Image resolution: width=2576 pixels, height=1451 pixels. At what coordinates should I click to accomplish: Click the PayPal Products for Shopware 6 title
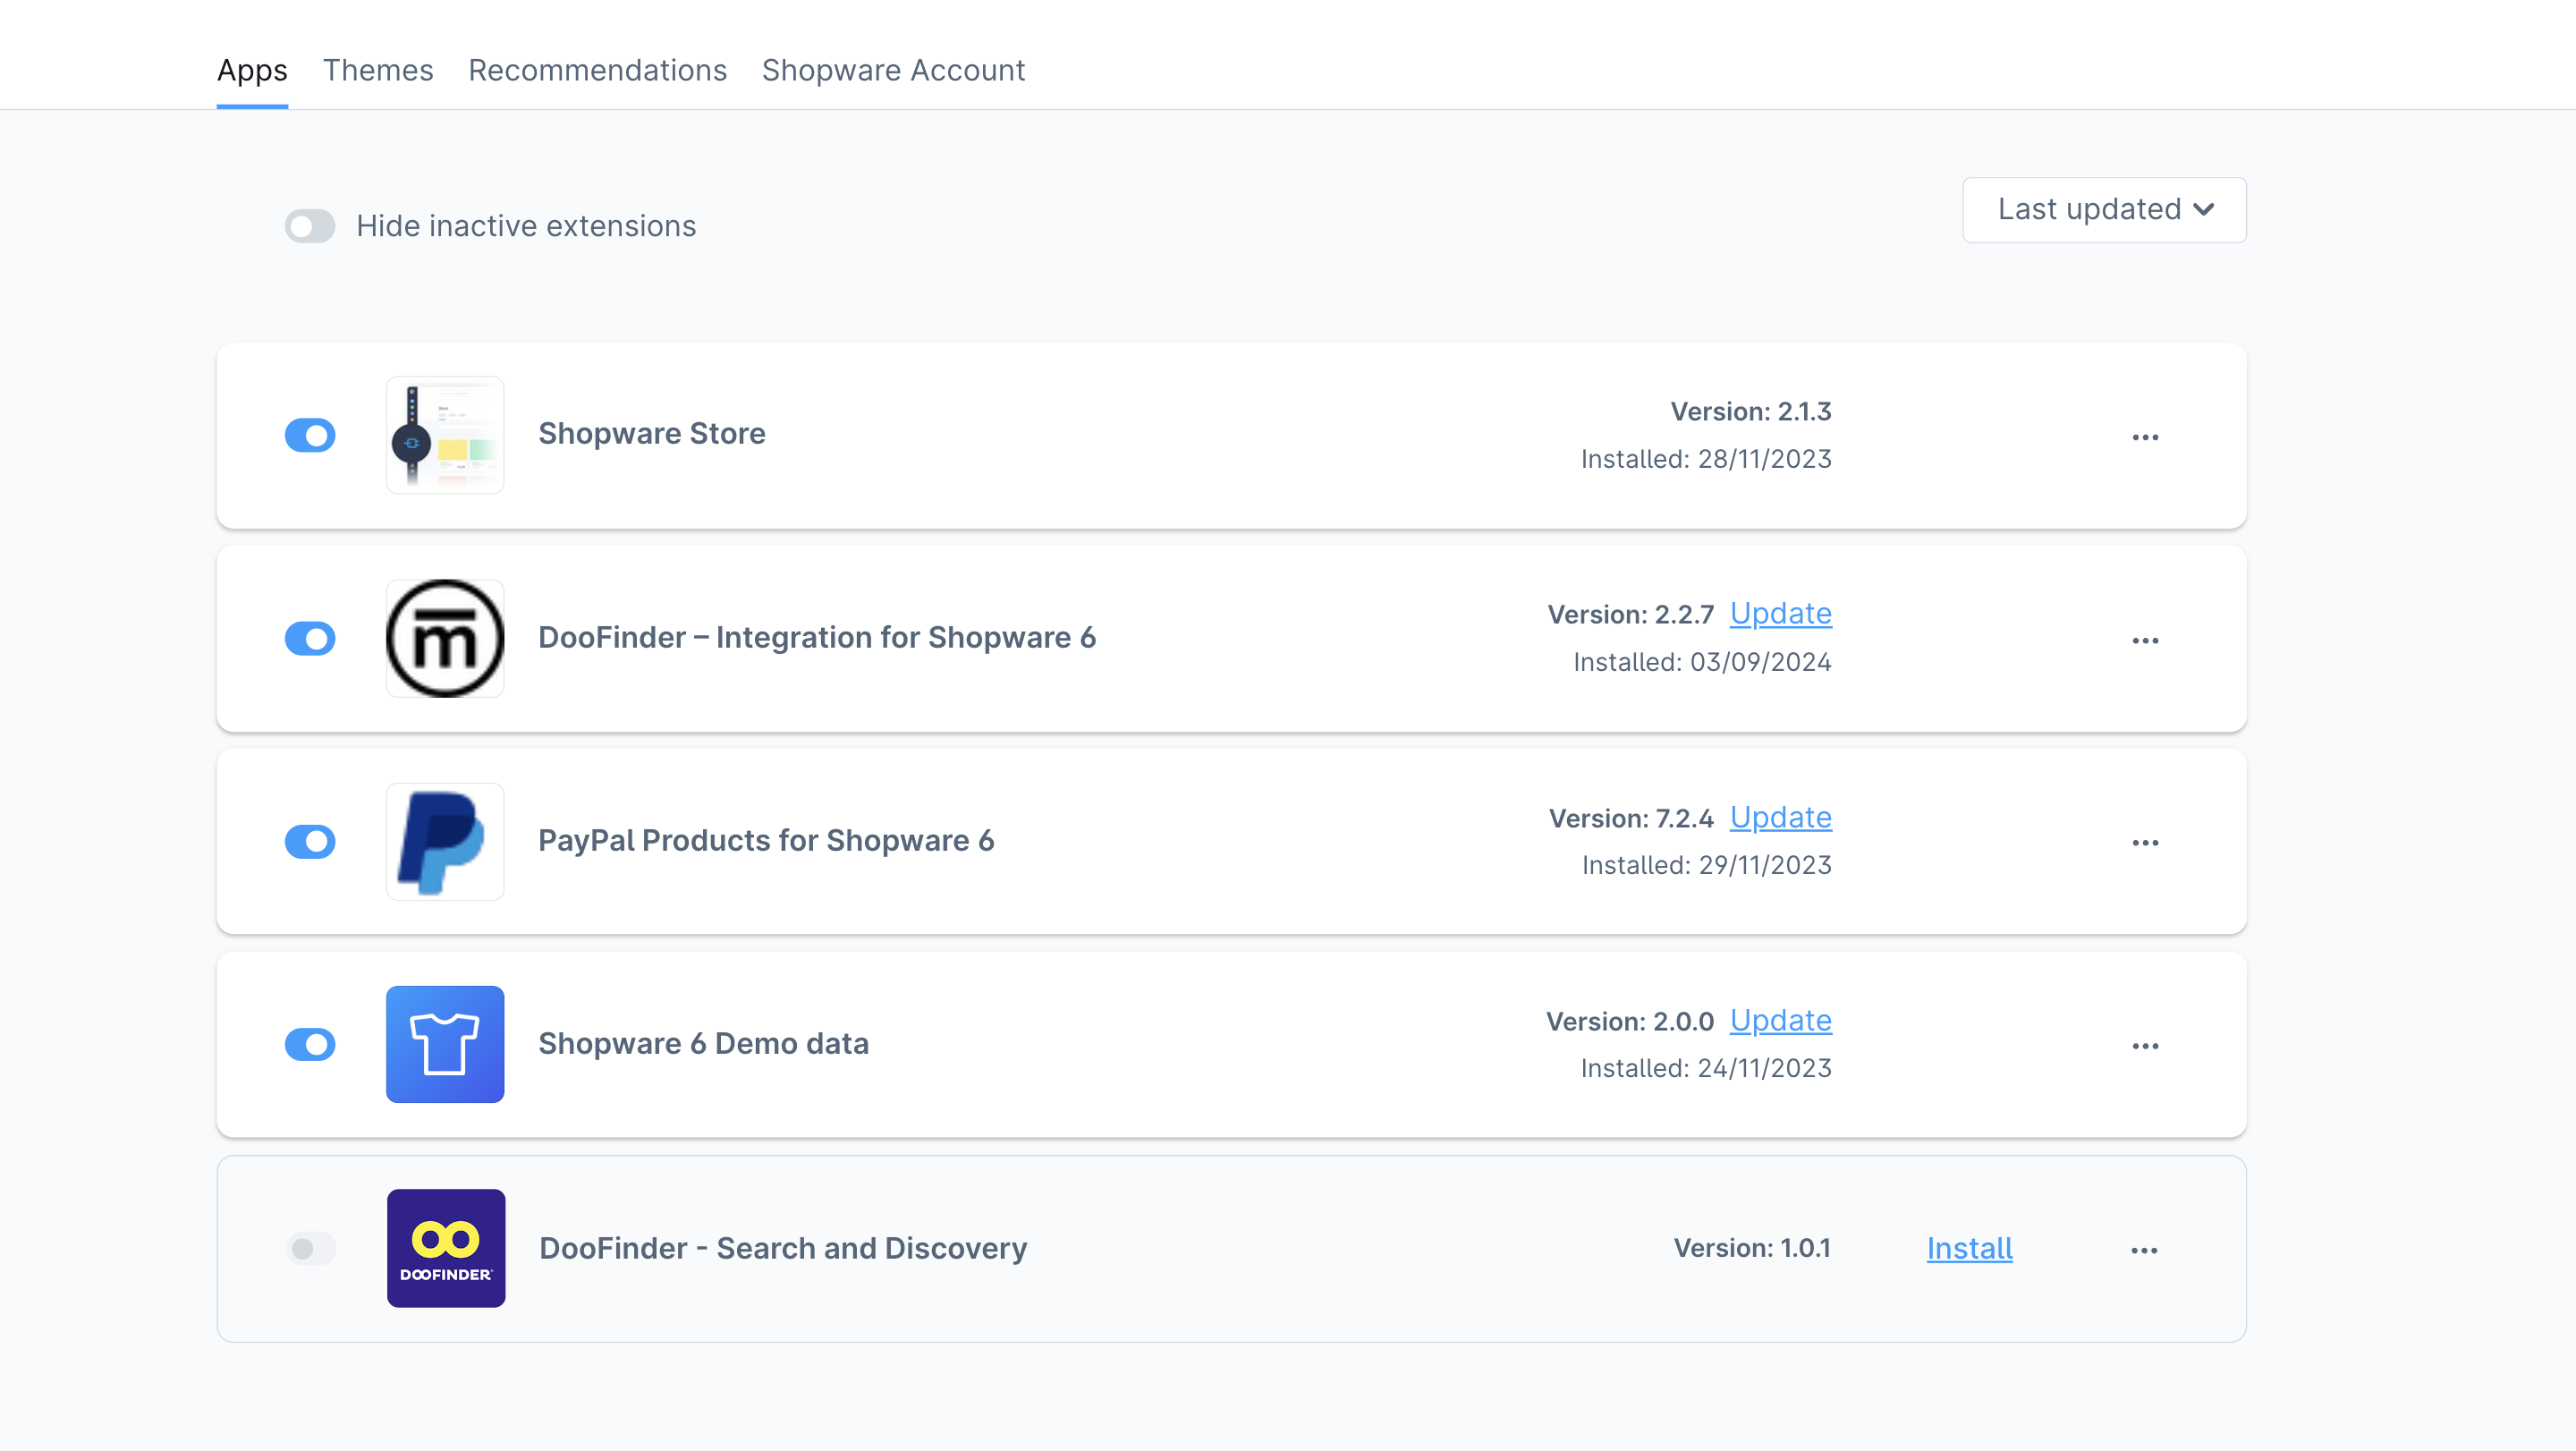tap(766, 840)
